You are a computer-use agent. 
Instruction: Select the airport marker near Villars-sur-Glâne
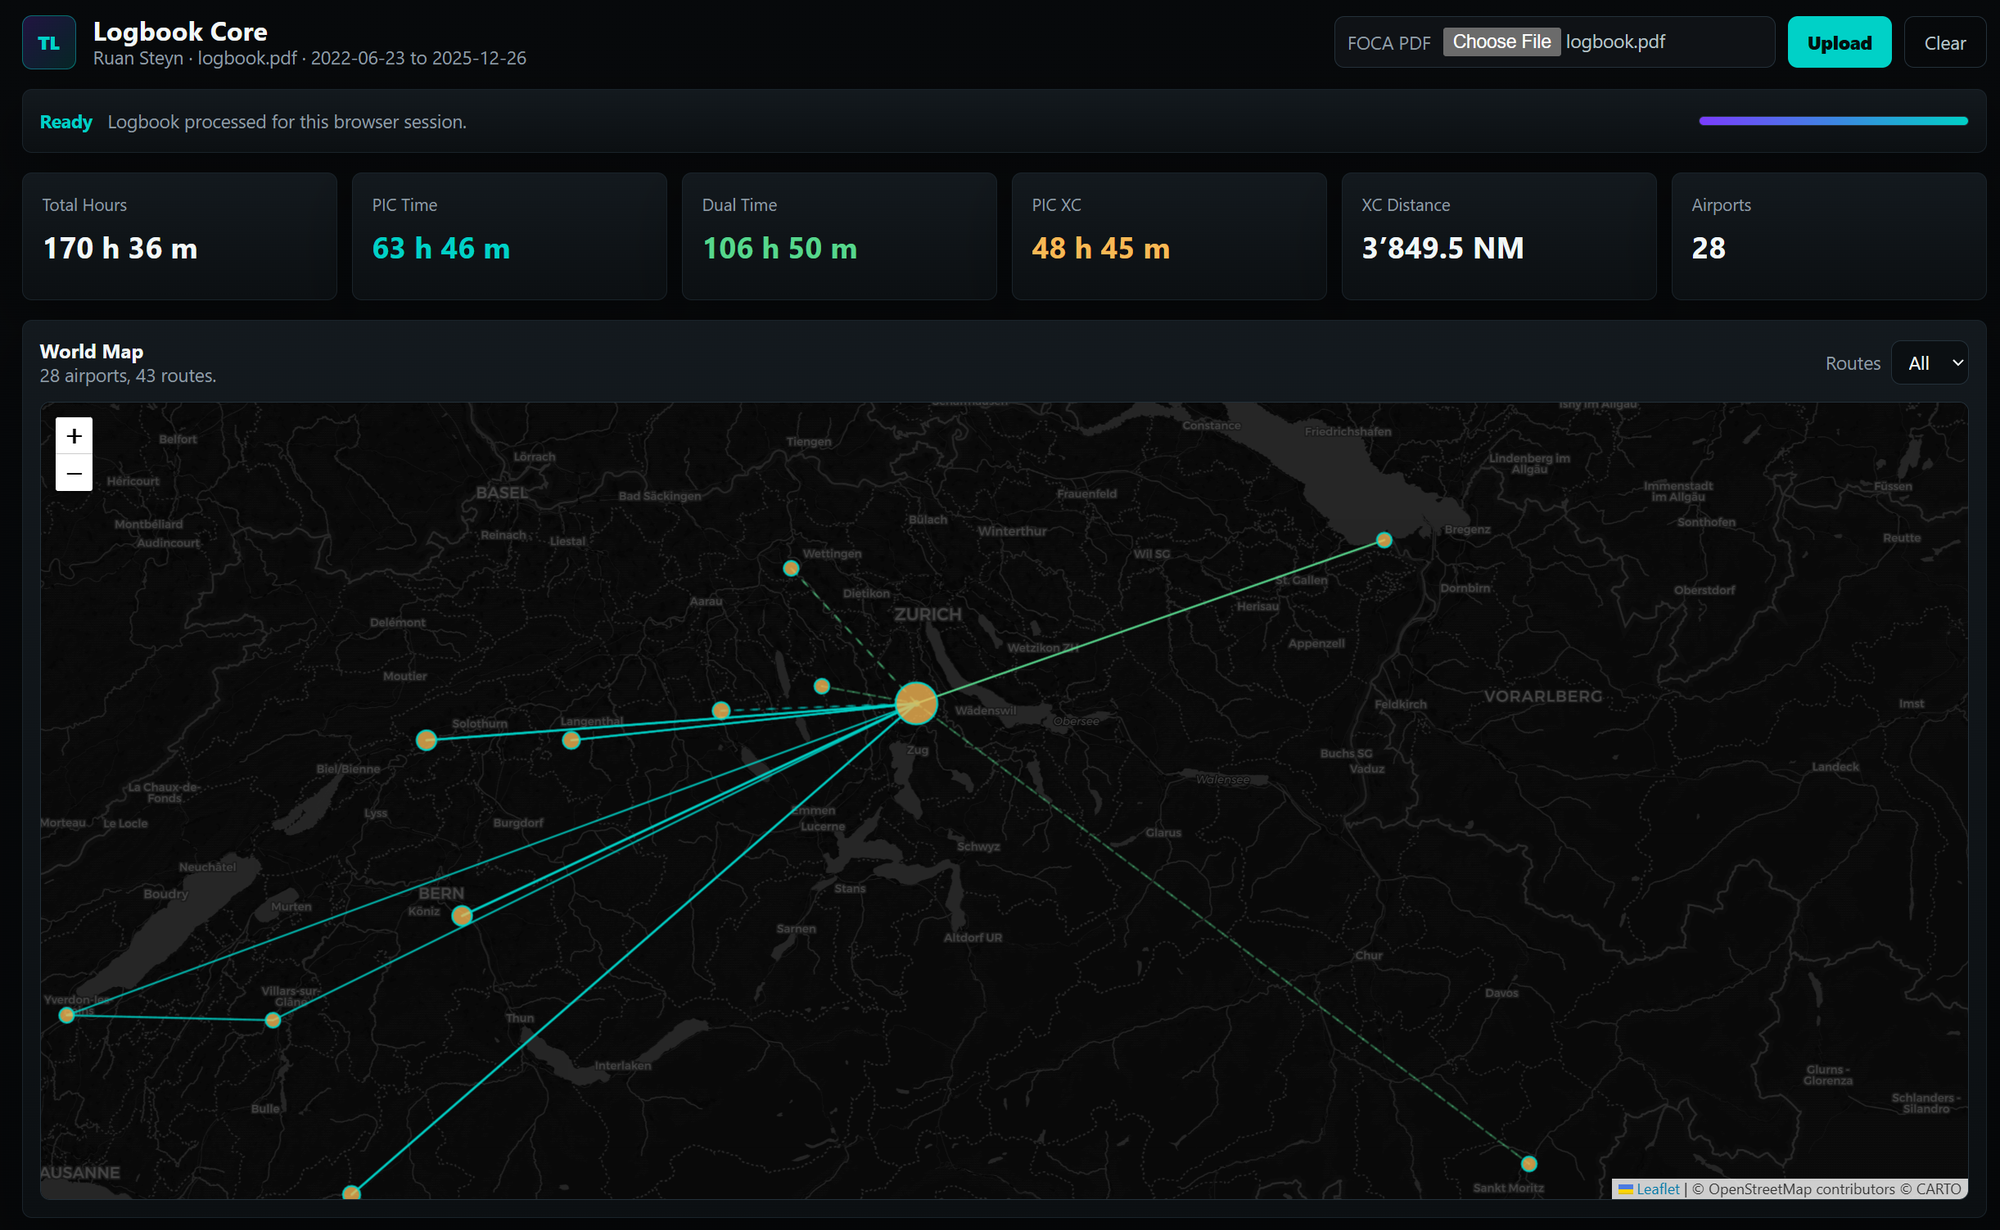coord(273,1020)
